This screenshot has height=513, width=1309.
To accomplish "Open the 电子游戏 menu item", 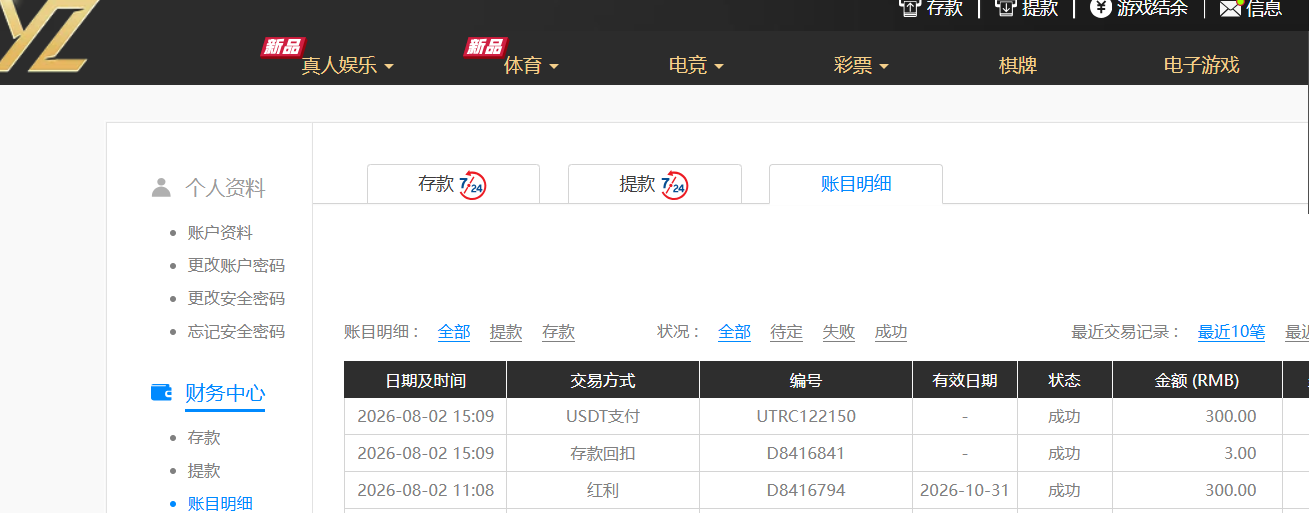I will [x=1201, y=66].
